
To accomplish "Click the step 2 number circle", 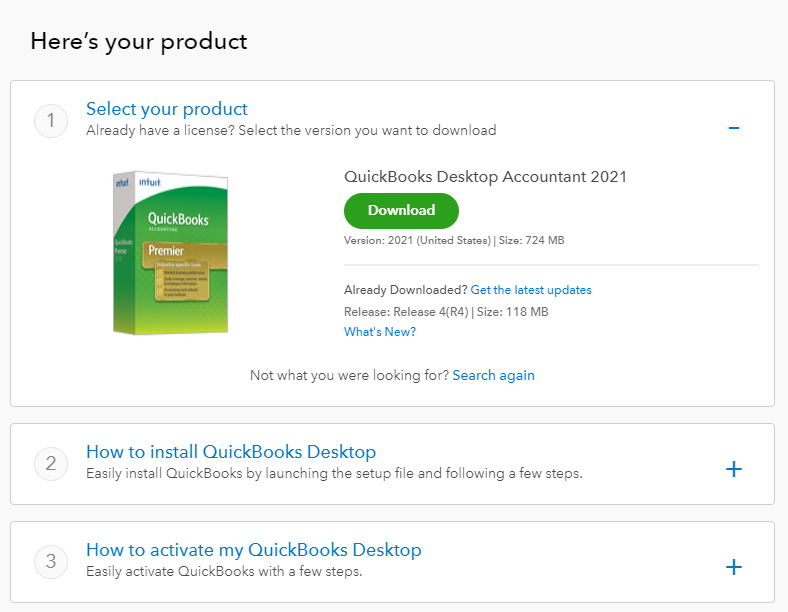I will [51, 463].
